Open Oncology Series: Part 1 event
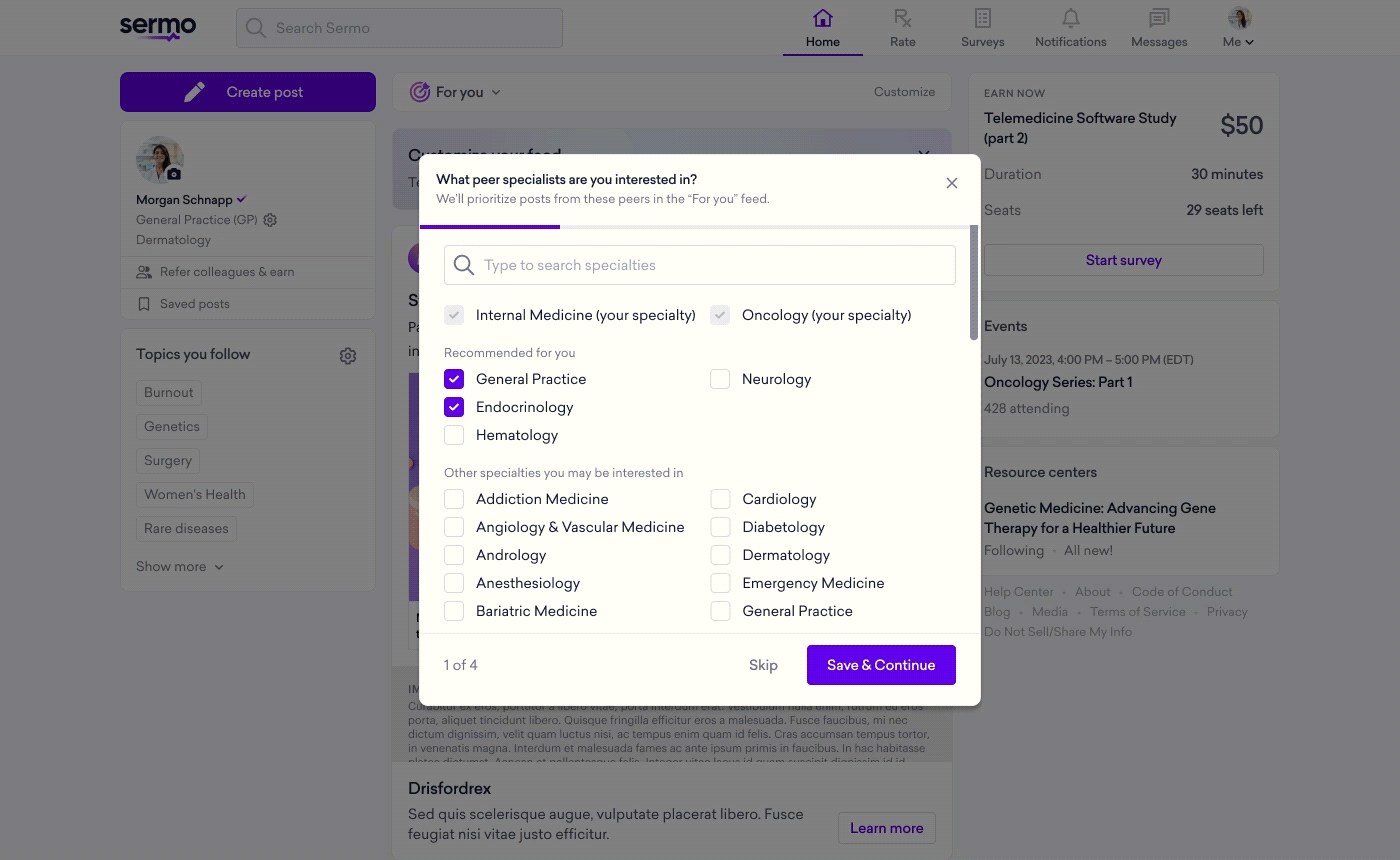Image resolution: width=1400 pixels, height=860 pixels. pos(1058,382)
